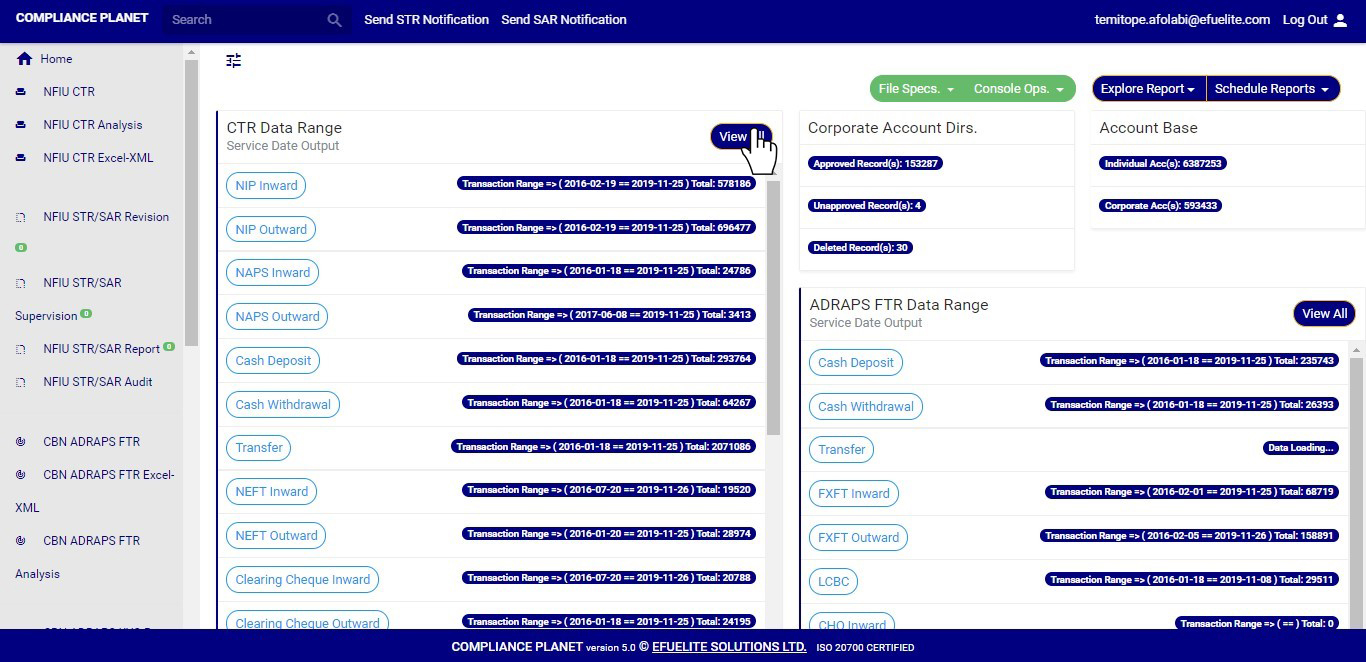Click View All in ADRAPS FTR Data Range
This screenshot has width=1366, height=662.
1324,314
